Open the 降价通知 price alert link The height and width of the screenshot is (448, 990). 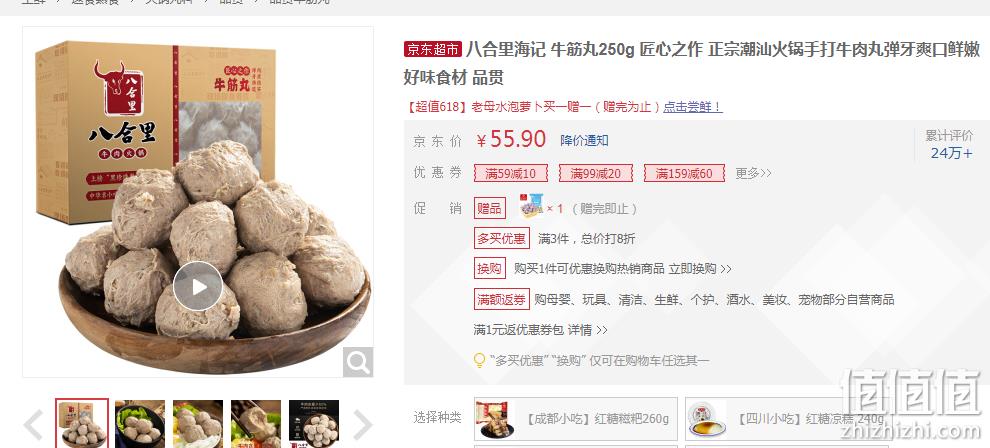coord(584,141)
